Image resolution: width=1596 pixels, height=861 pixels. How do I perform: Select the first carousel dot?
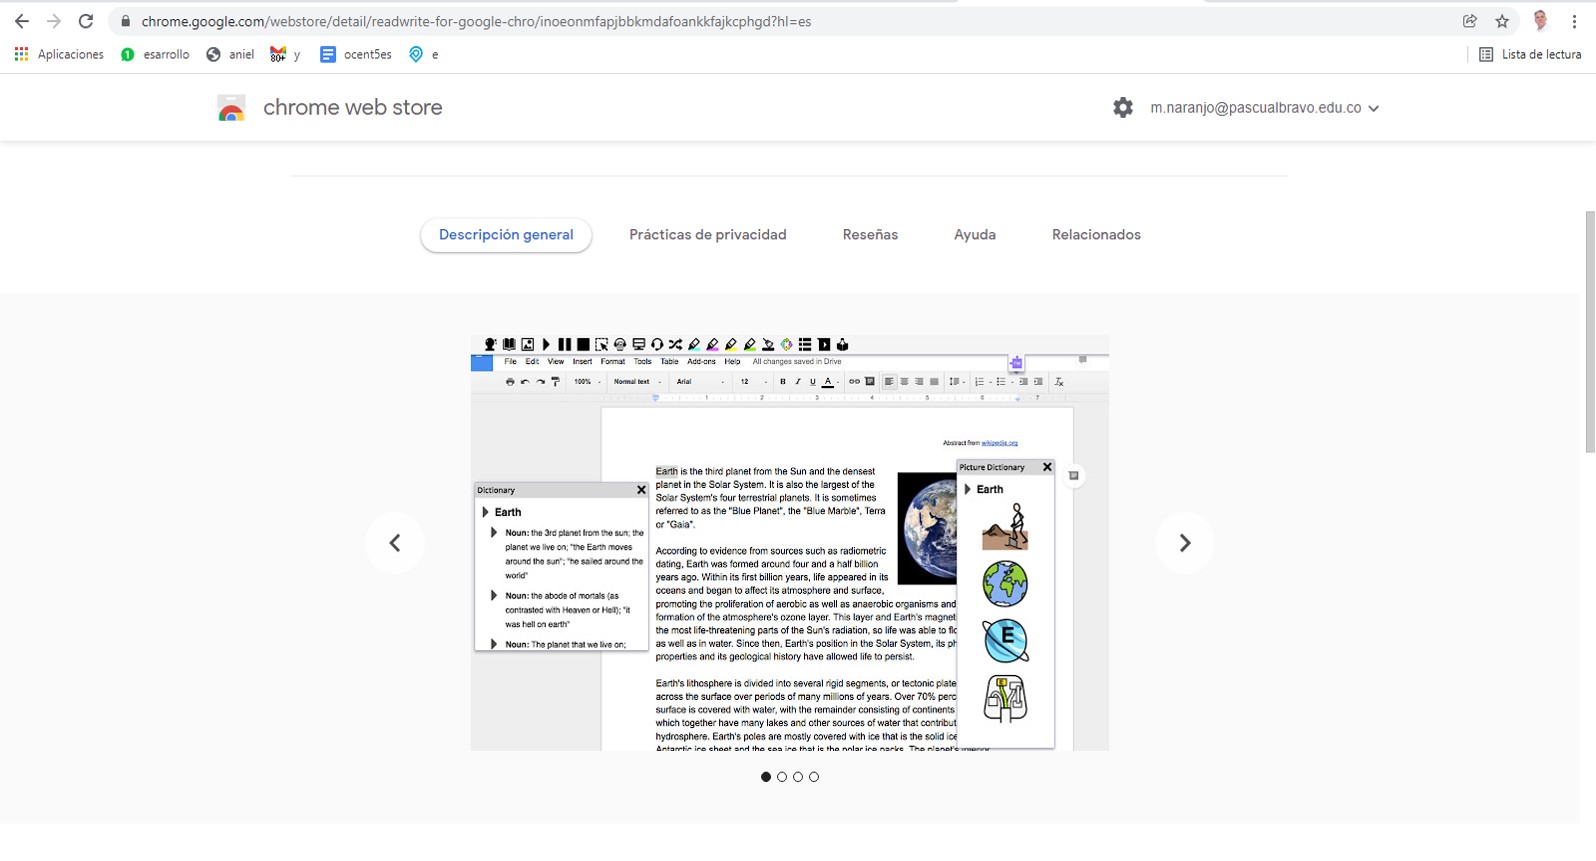point(766,777)
